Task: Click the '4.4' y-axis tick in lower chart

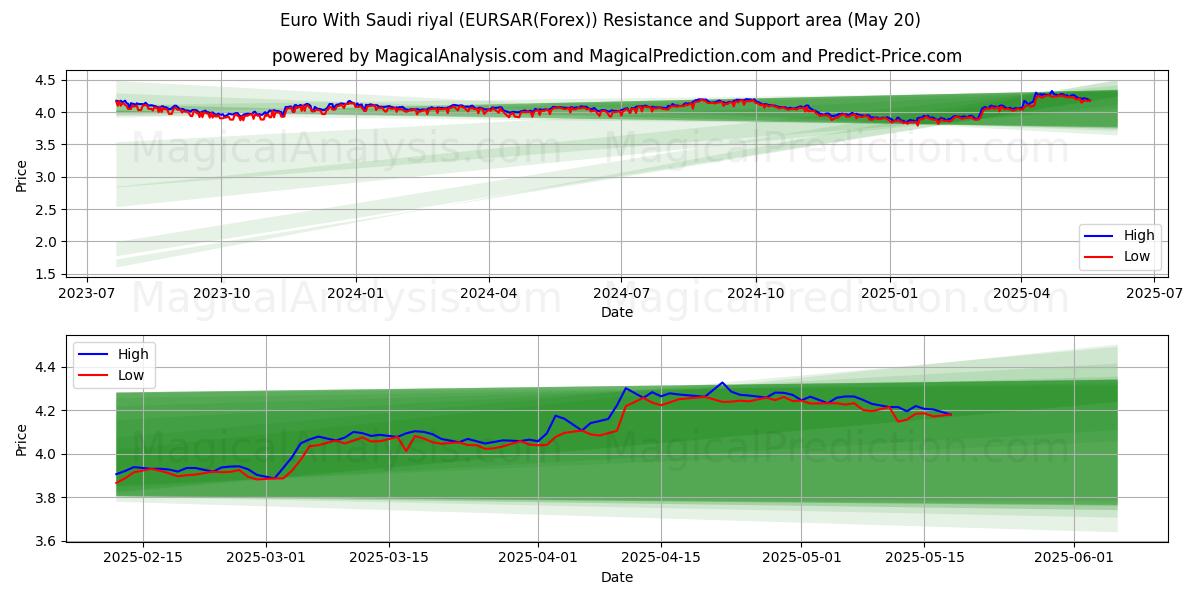Action: point(45,368)
